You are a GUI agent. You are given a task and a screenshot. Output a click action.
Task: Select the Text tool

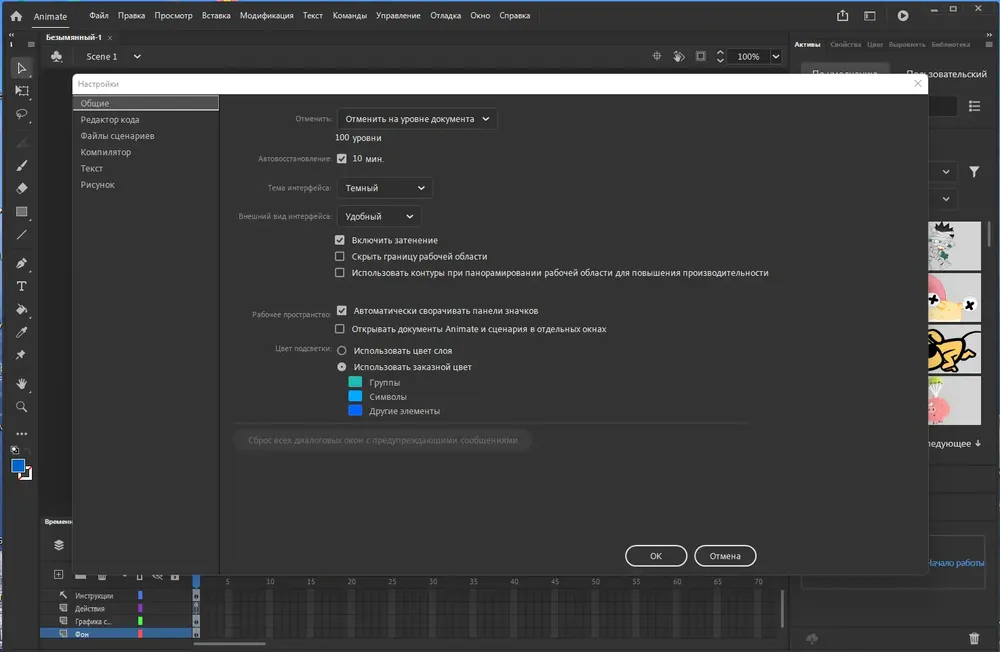point(22,286)
